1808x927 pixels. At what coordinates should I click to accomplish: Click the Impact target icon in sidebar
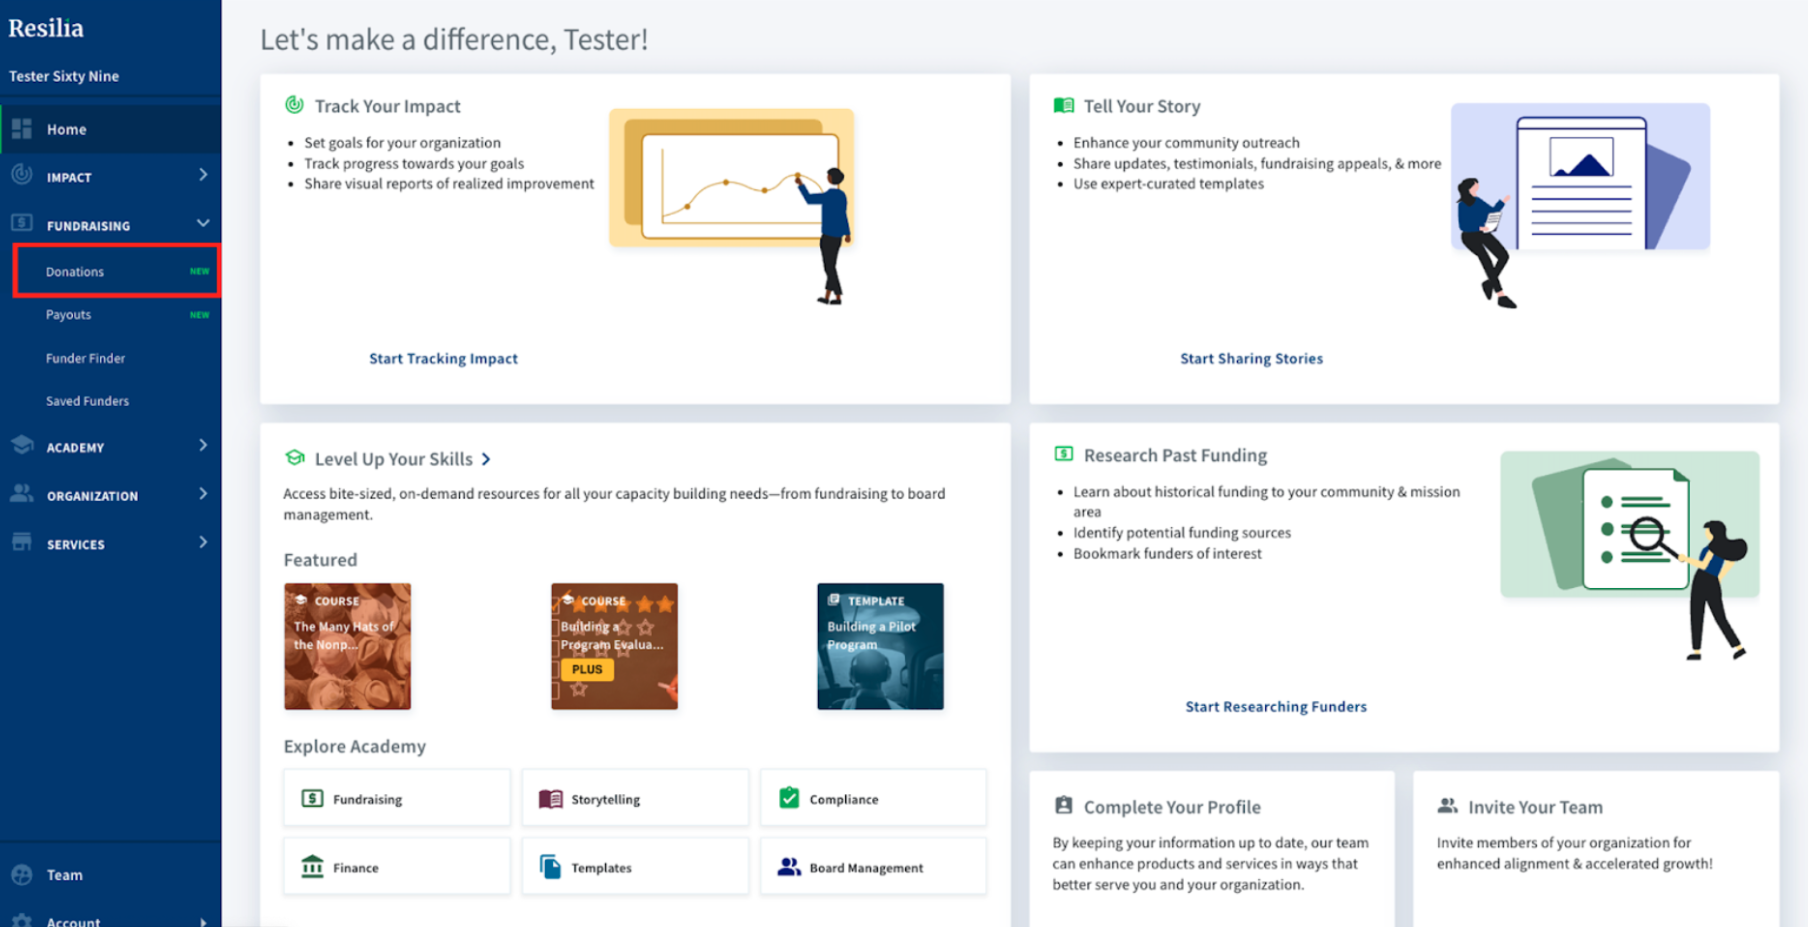point(22,175)
